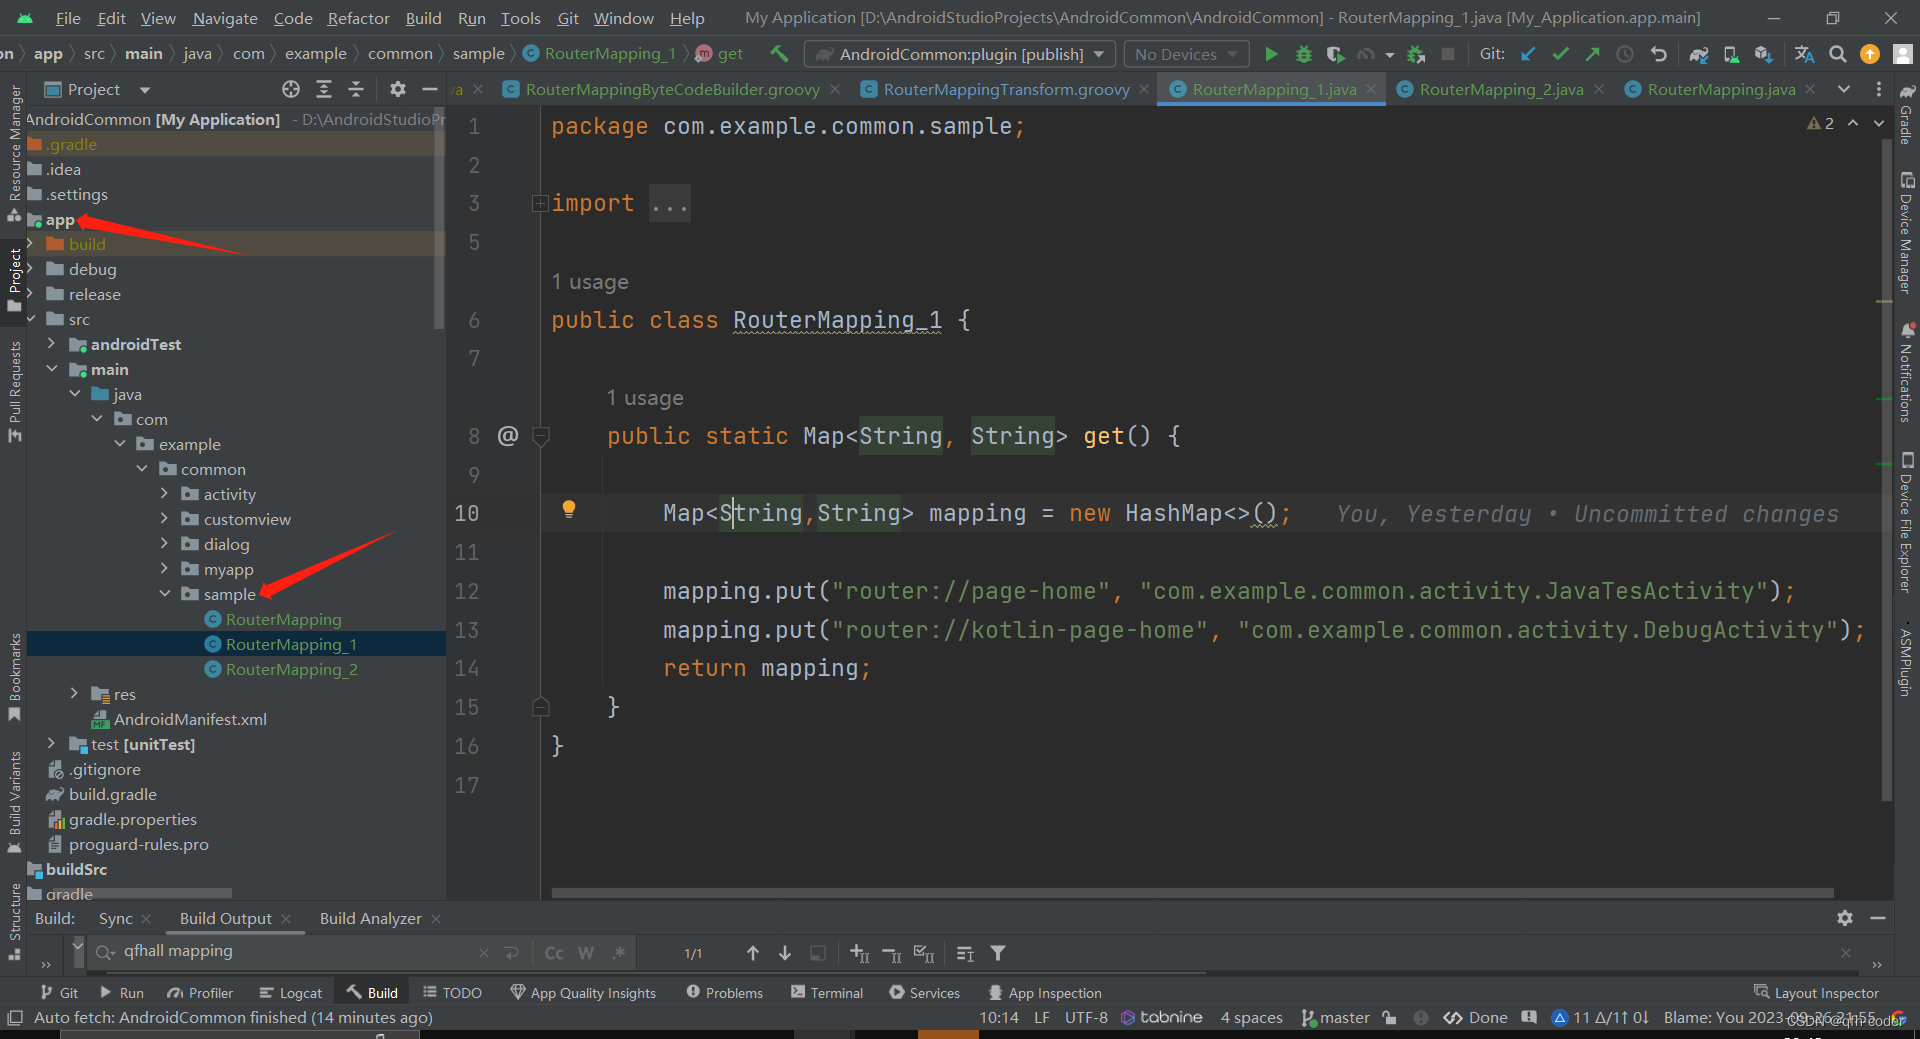Hide the Project tool window
Viewport: 1920px width, 1039px height.
point(430,89)
